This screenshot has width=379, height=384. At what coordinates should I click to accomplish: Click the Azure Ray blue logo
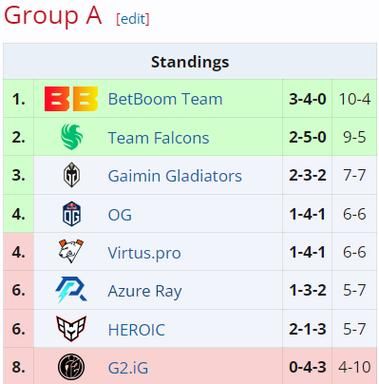(71, 290)
